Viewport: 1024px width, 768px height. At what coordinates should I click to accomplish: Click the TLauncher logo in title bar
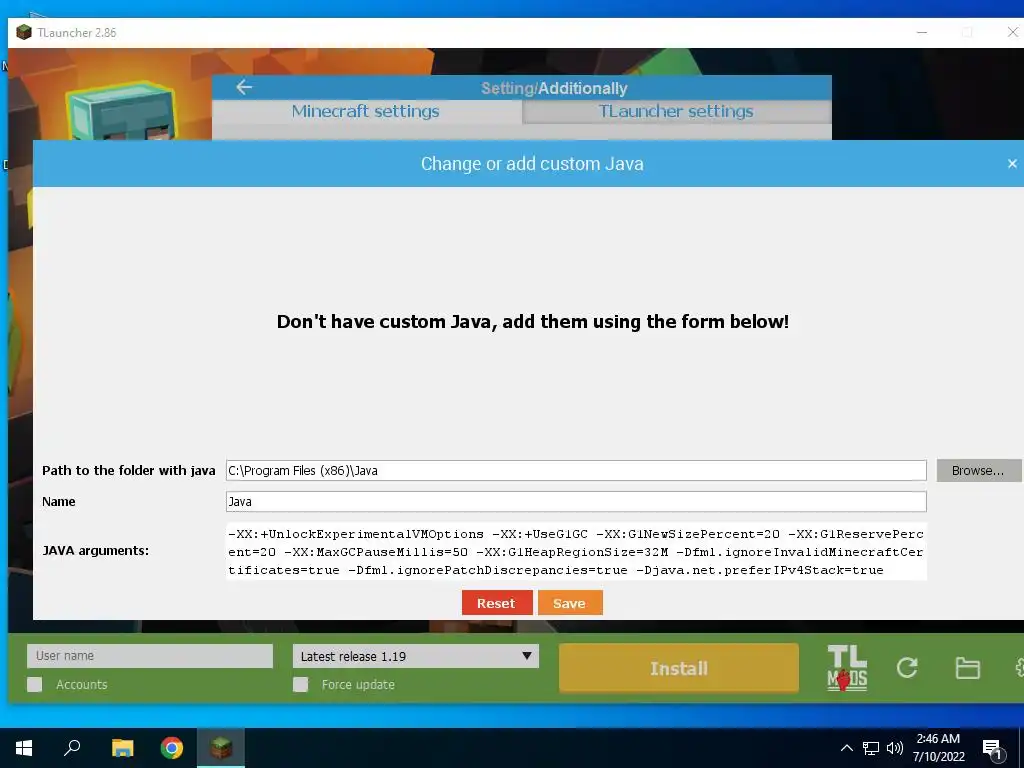point(24,32)
